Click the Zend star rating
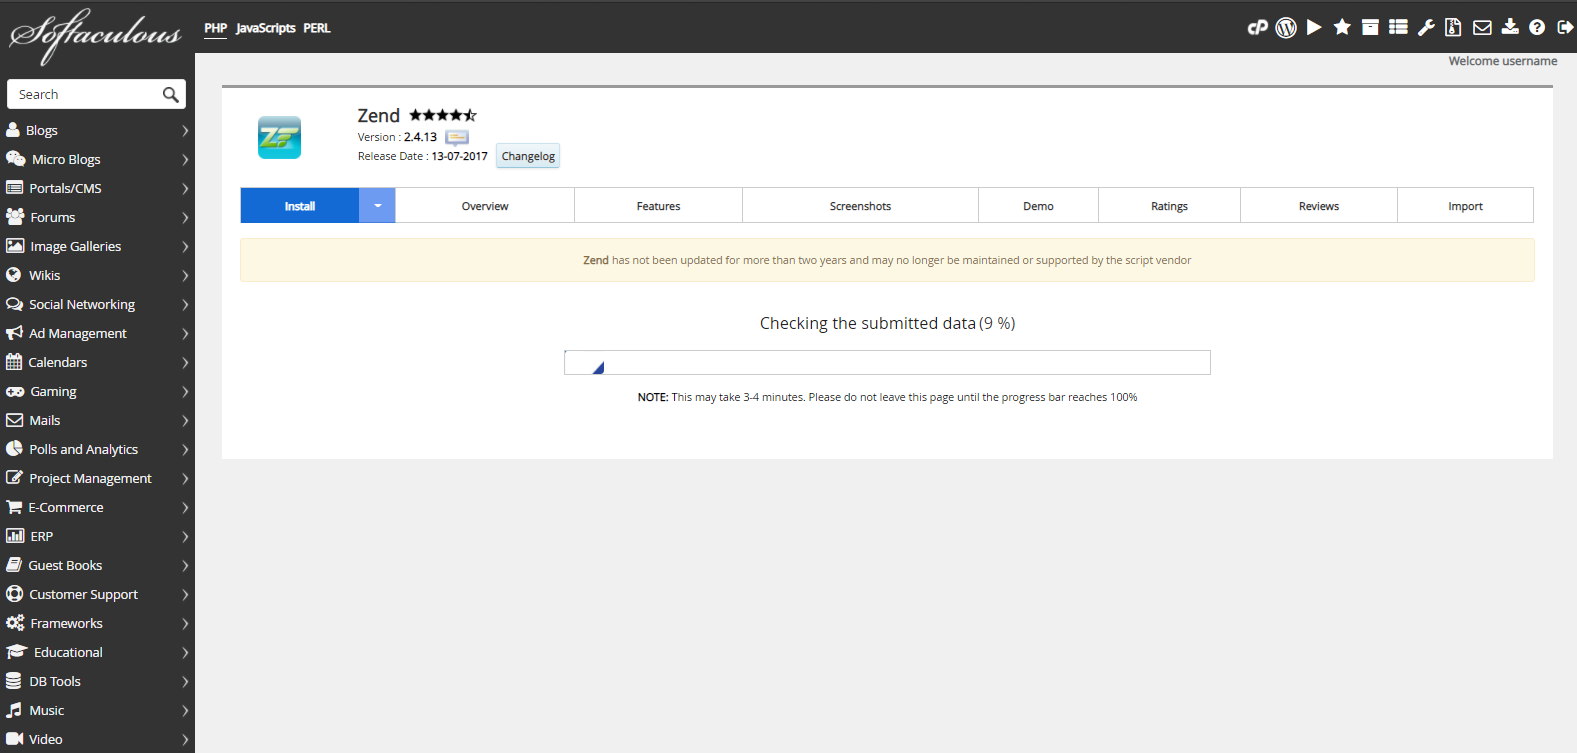The width and height of the screenshot is (1577, 753). tap(443, 115)
